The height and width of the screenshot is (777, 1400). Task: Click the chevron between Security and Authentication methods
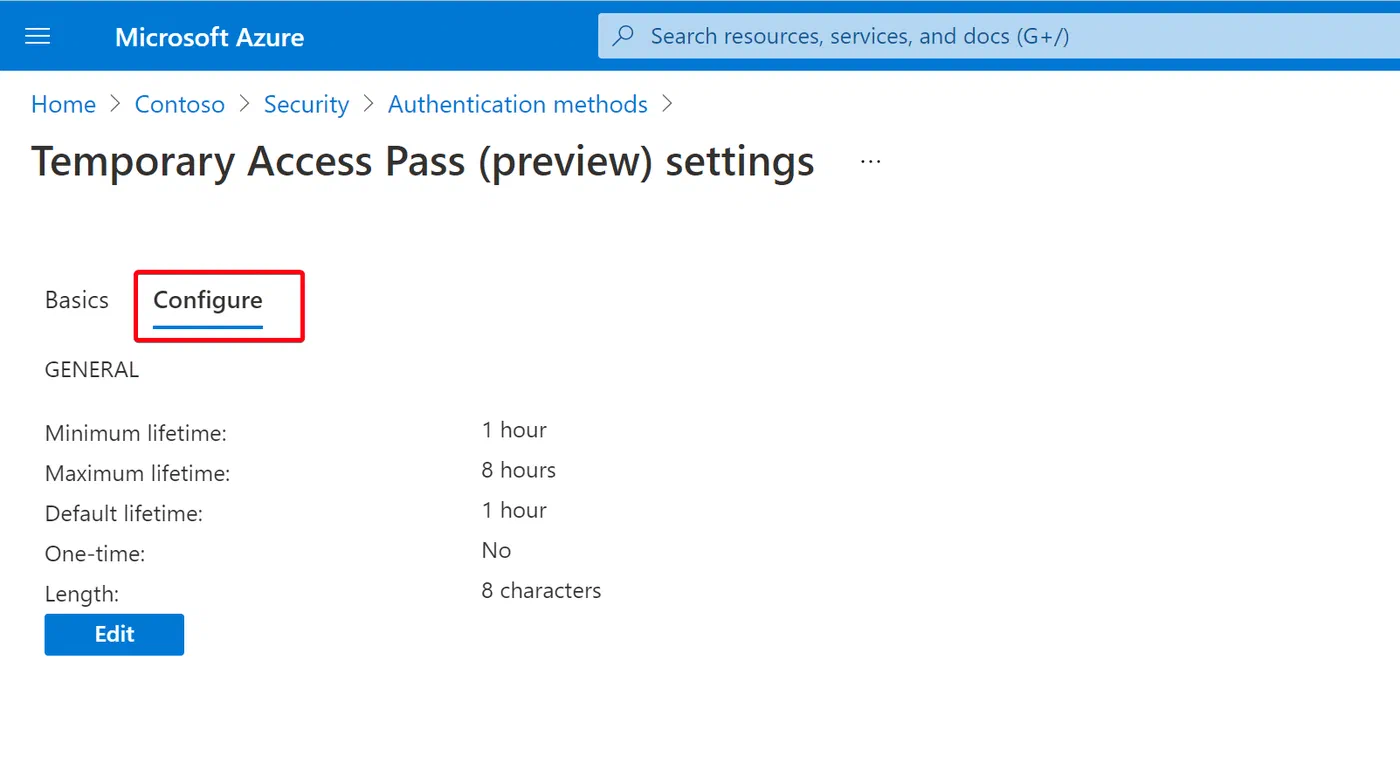click(x=368, y=104)
